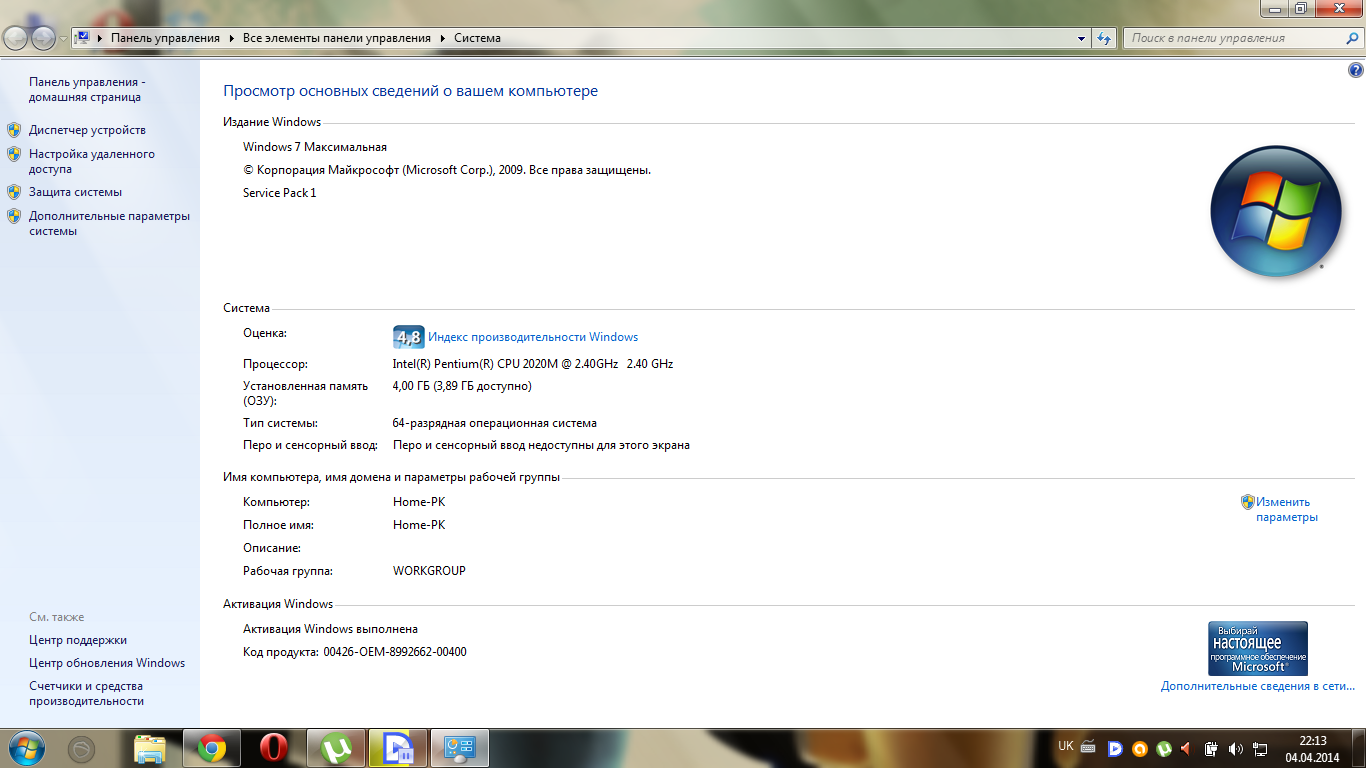Click 'Индекс производительности Windows' link
Image resolution: width=1366 pixels, height=768 pixels.
coord(533,337)
